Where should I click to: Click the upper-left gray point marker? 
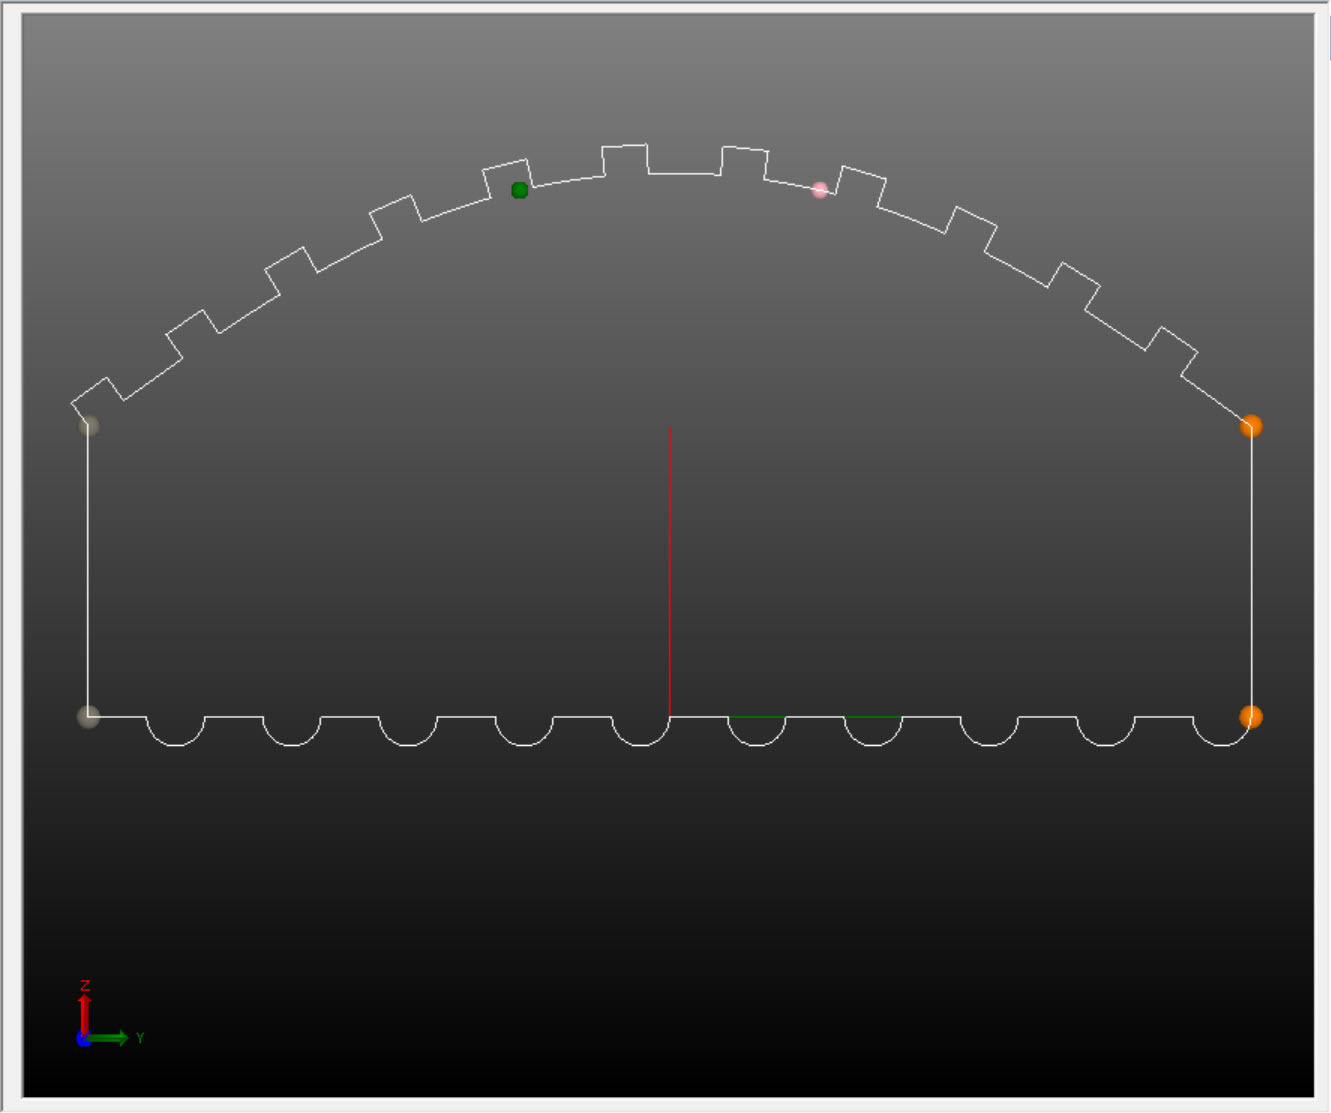click(89, 425)
